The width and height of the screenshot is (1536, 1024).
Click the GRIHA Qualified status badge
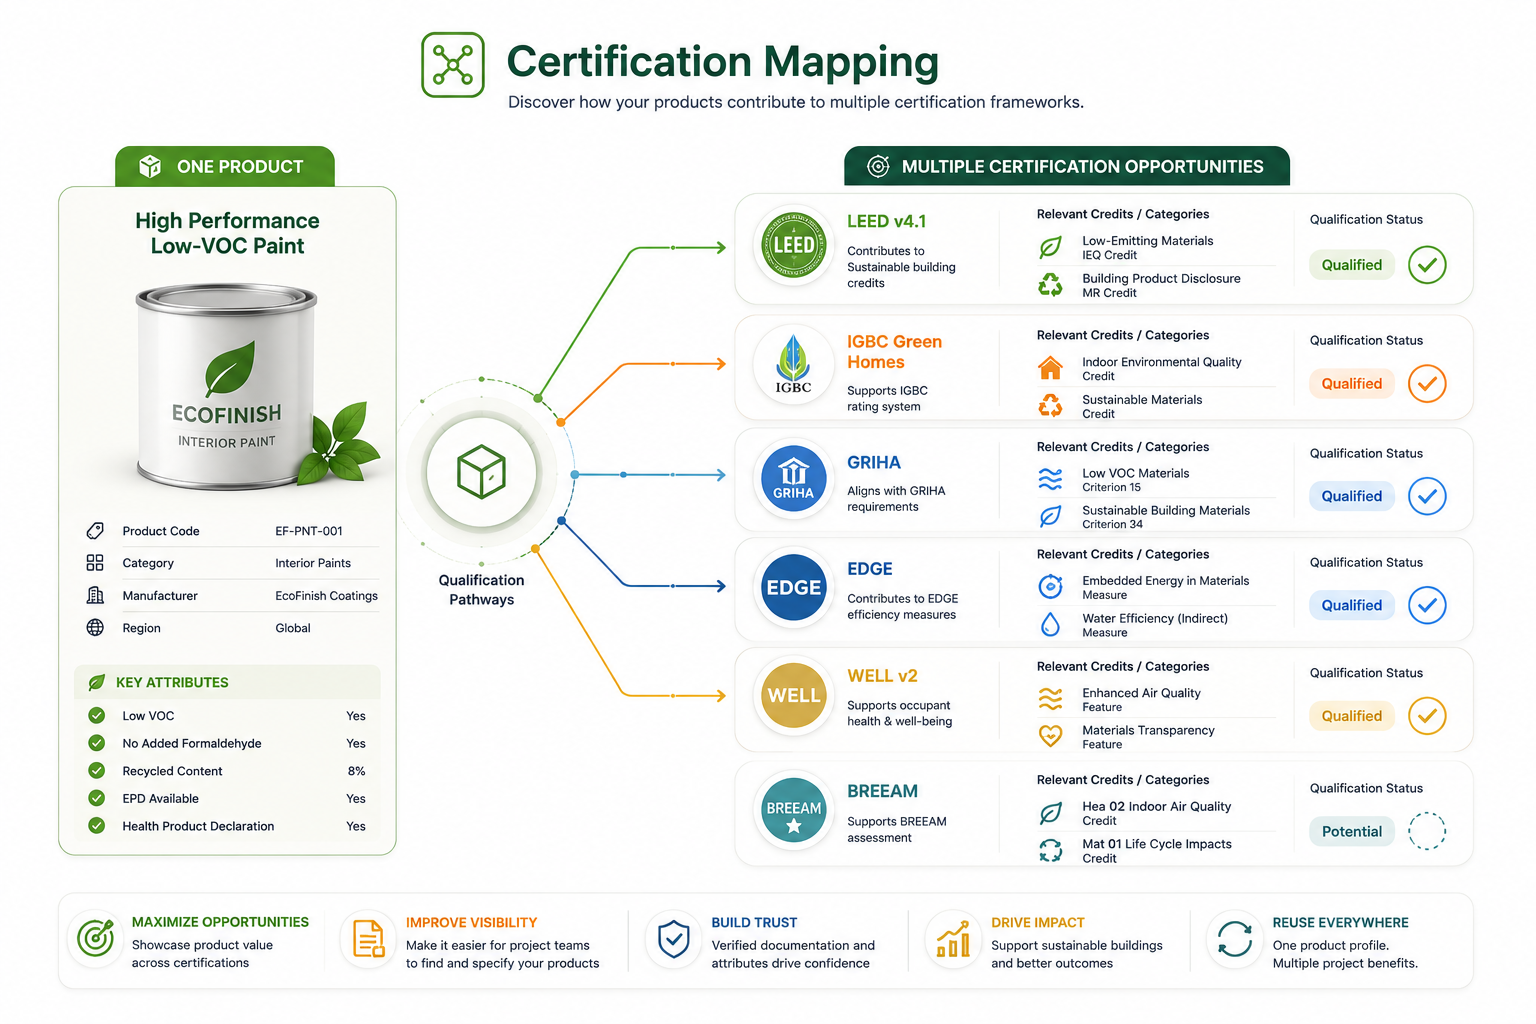[1352, 496]
